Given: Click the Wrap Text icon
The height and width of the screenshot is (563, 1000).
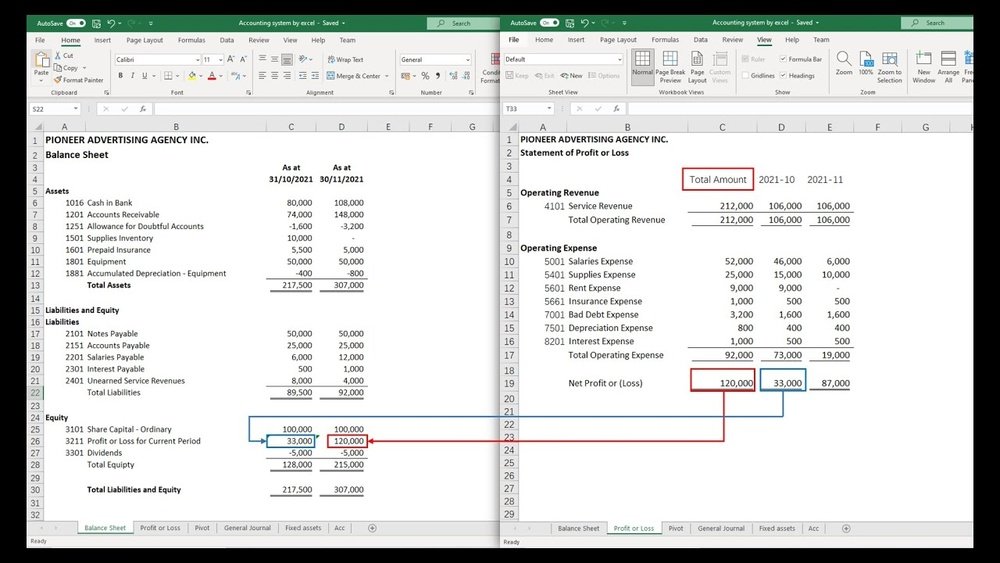Looking at the screenshot, I should pos(345,60).
